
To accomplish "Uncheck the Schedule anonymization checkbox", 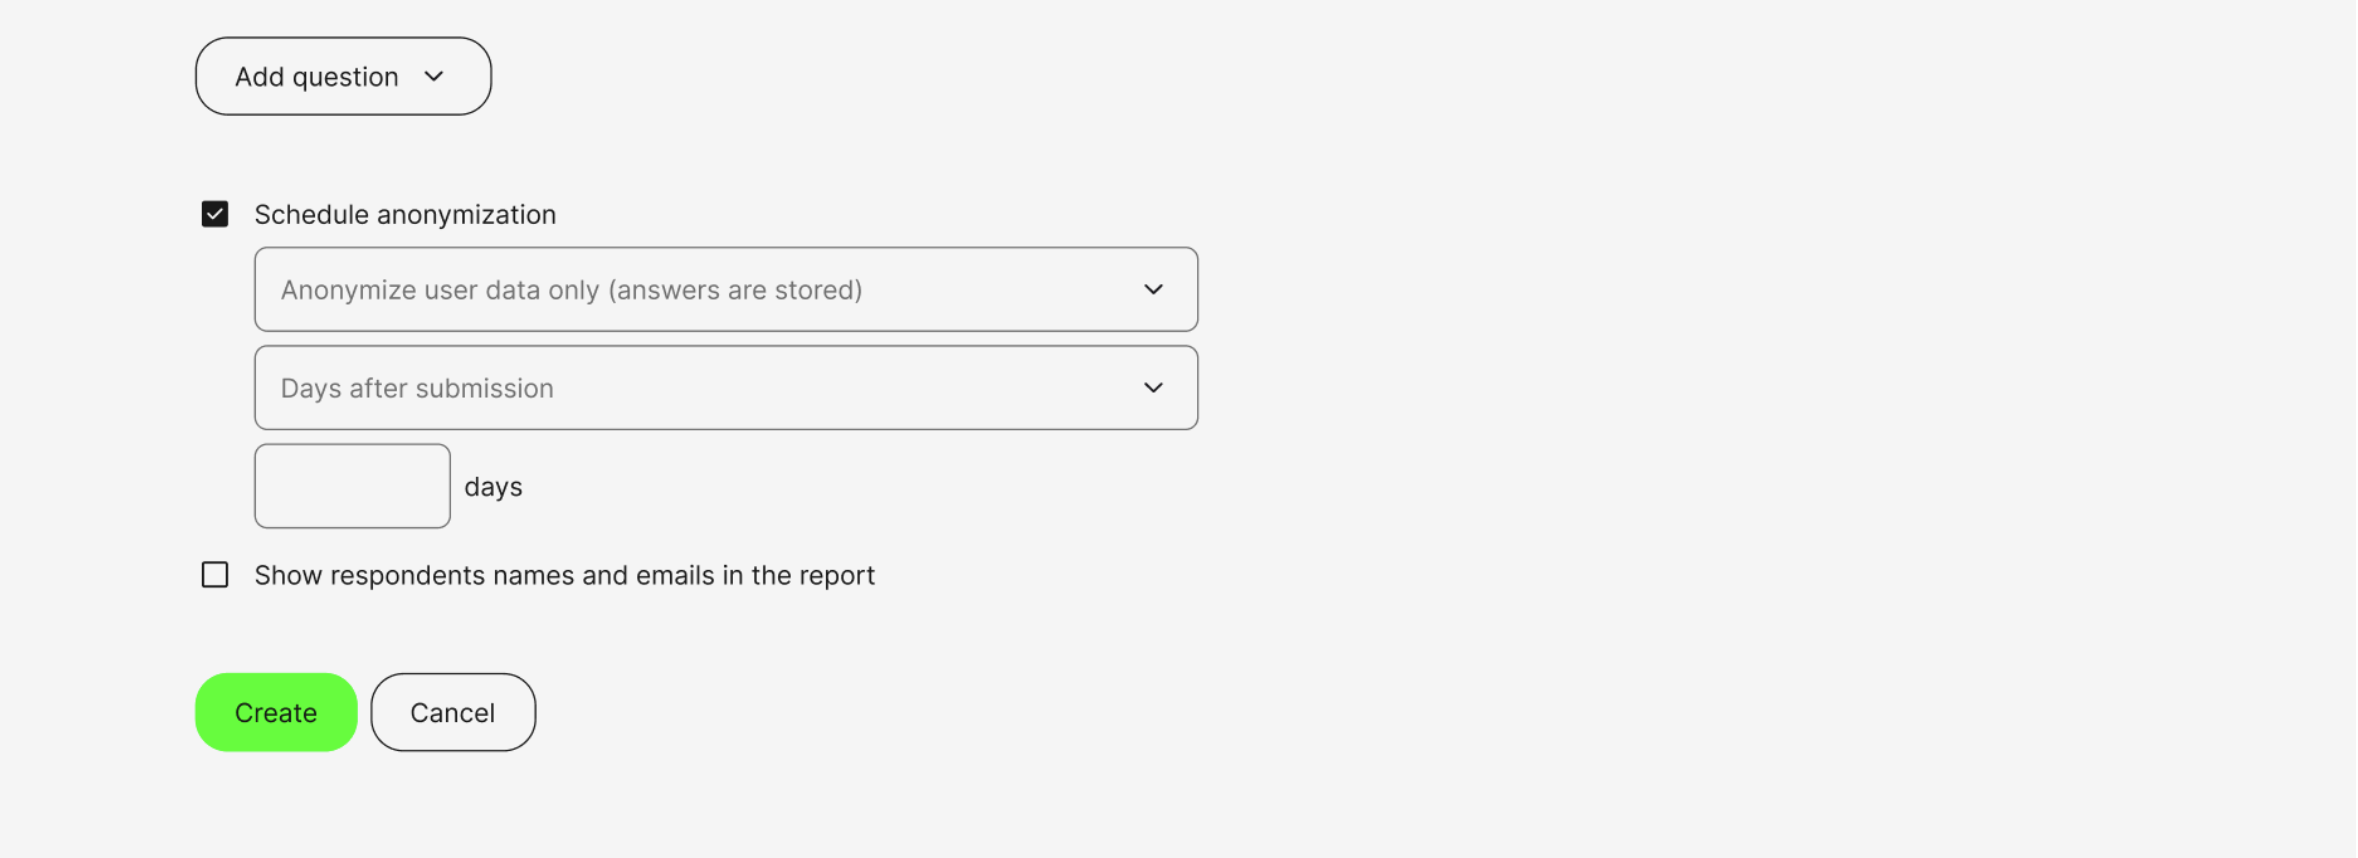I will click(x=215, y=214).
